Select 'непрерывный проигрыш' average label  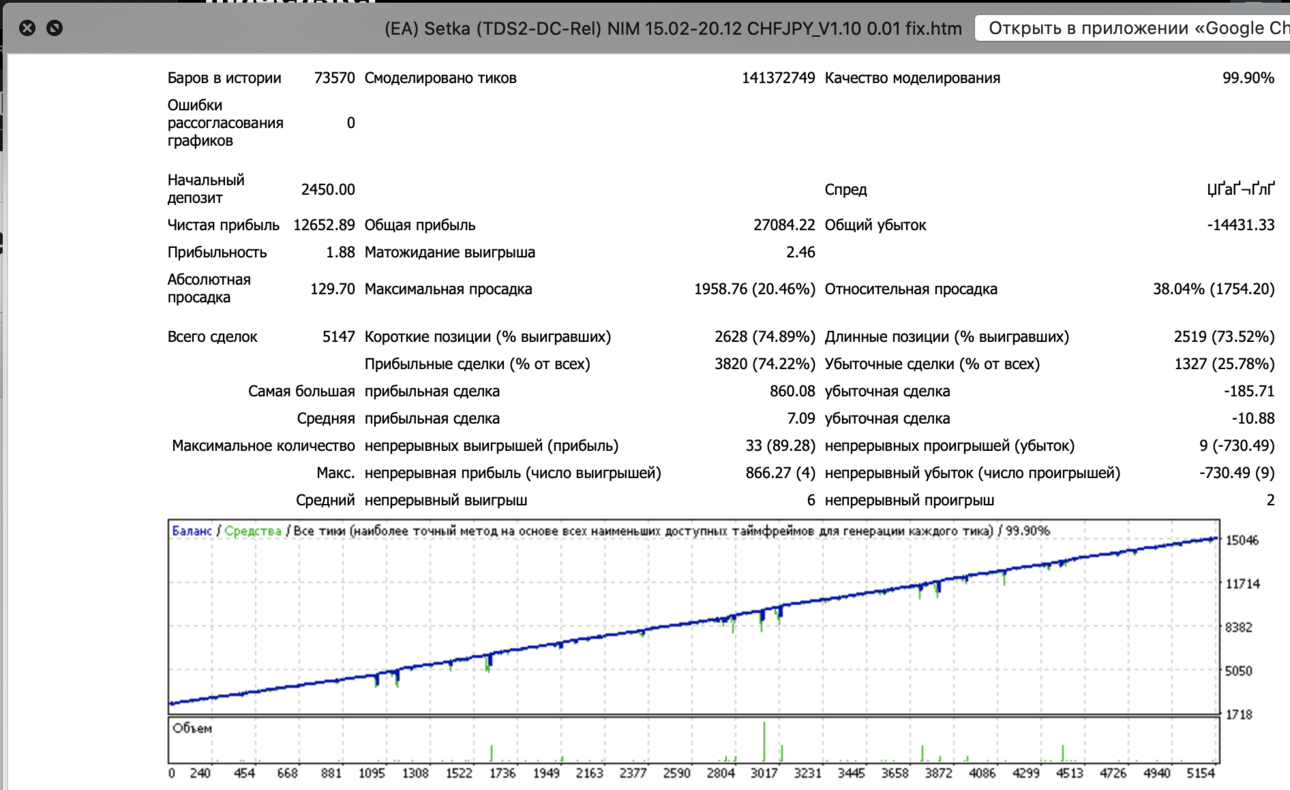(x=909, y=500)
